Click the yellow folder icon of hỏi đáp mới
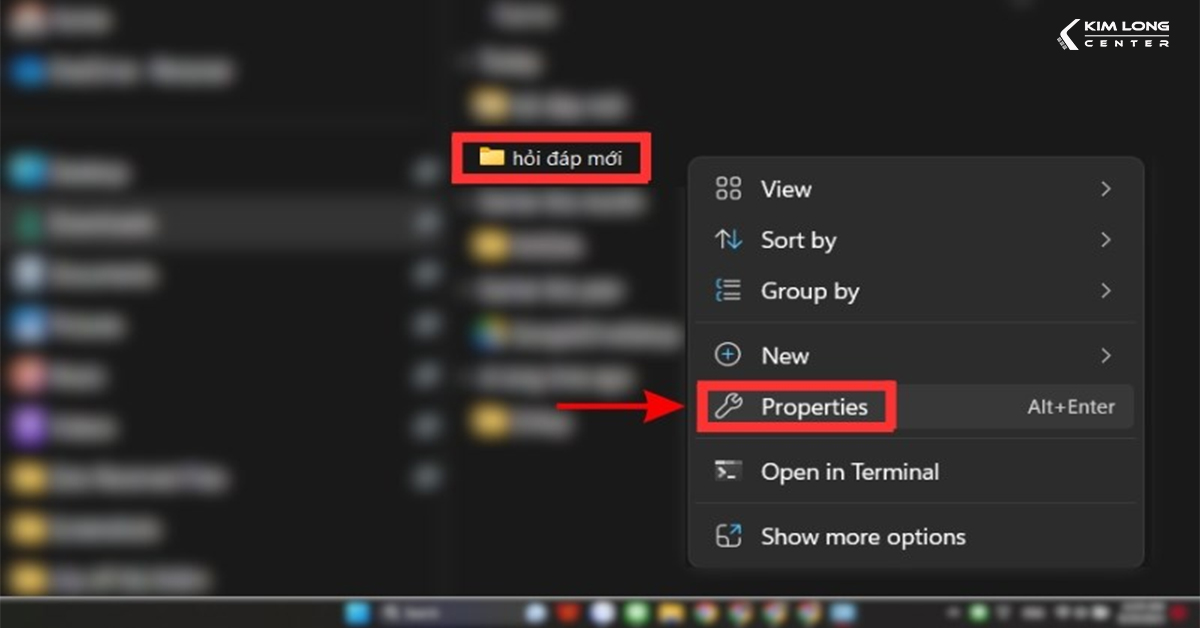This screenshot has height=628, width=1200. tap(491, 157)
